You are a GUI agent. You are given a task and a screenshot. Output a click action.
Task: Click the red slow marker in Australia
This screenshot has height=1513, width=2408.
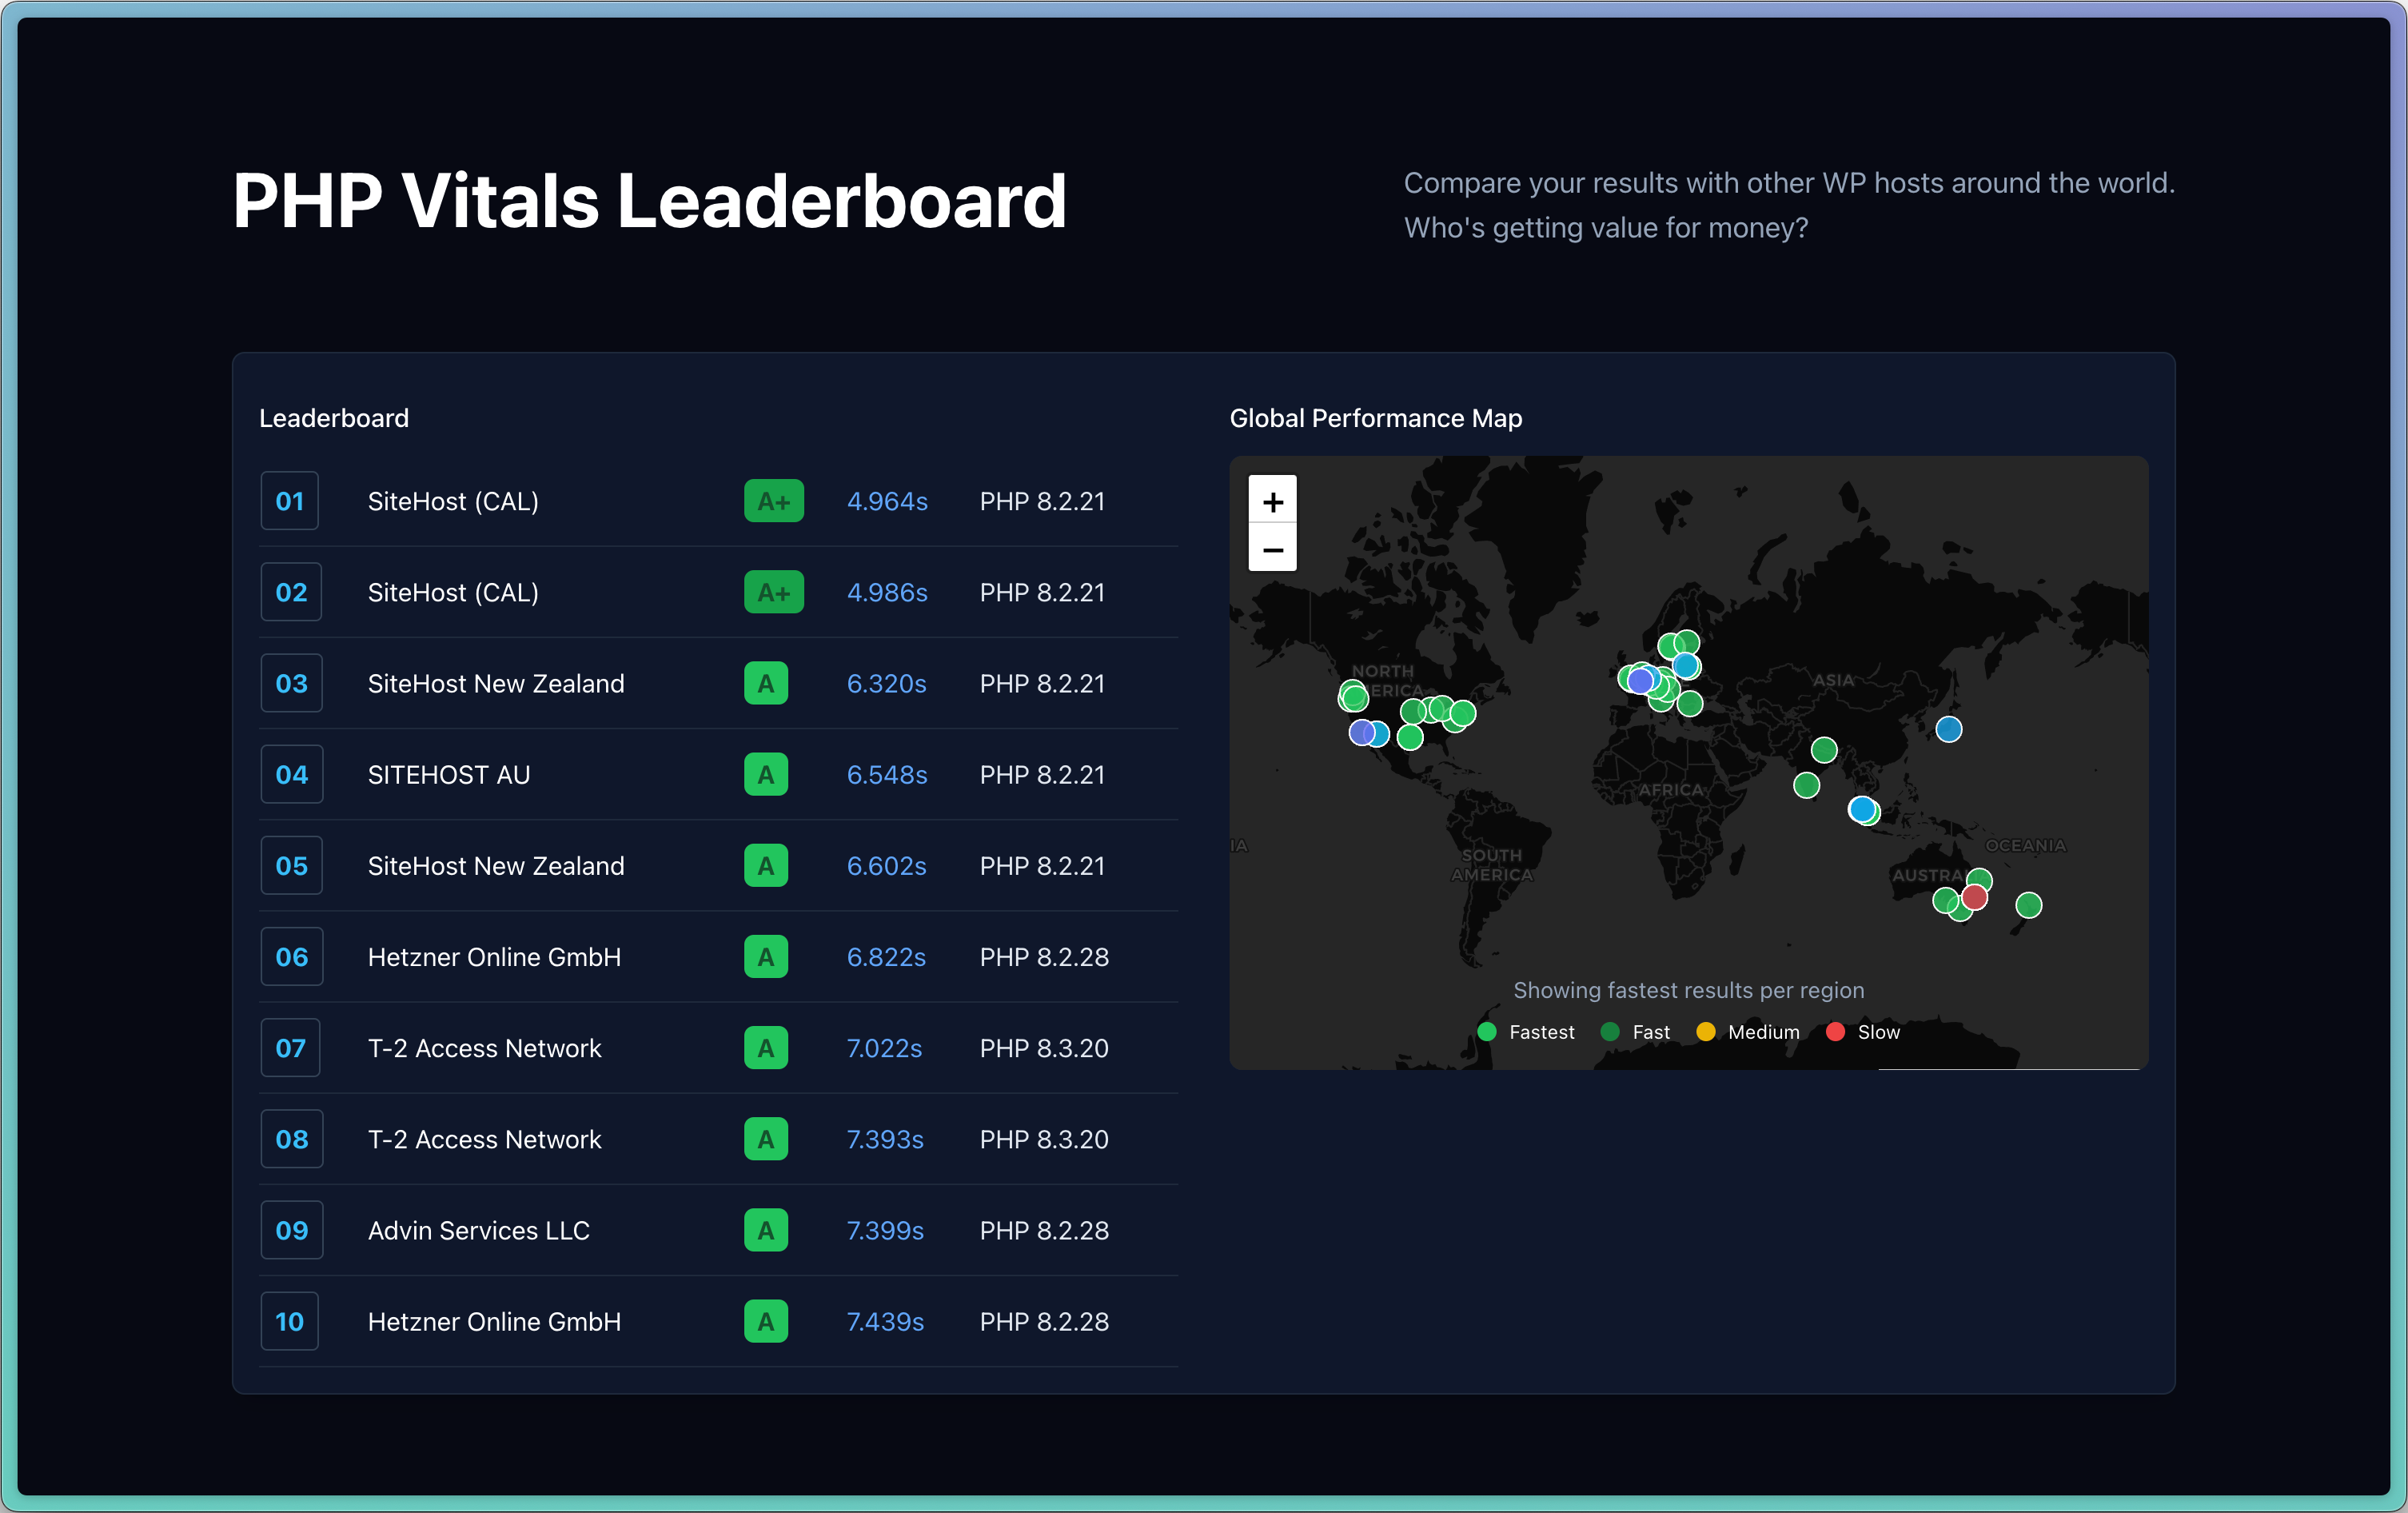click(1974, 896)
